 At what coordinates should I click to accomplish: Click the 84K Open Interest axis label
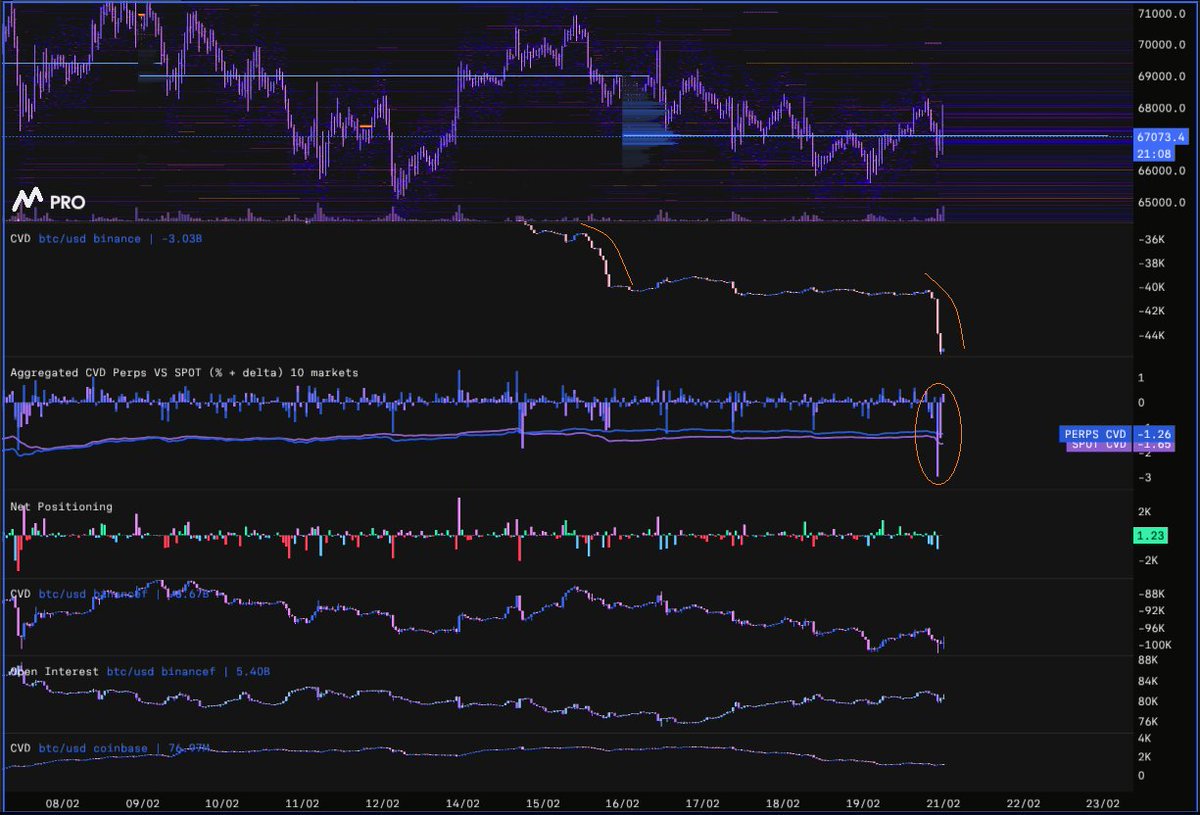point(1148,682)
